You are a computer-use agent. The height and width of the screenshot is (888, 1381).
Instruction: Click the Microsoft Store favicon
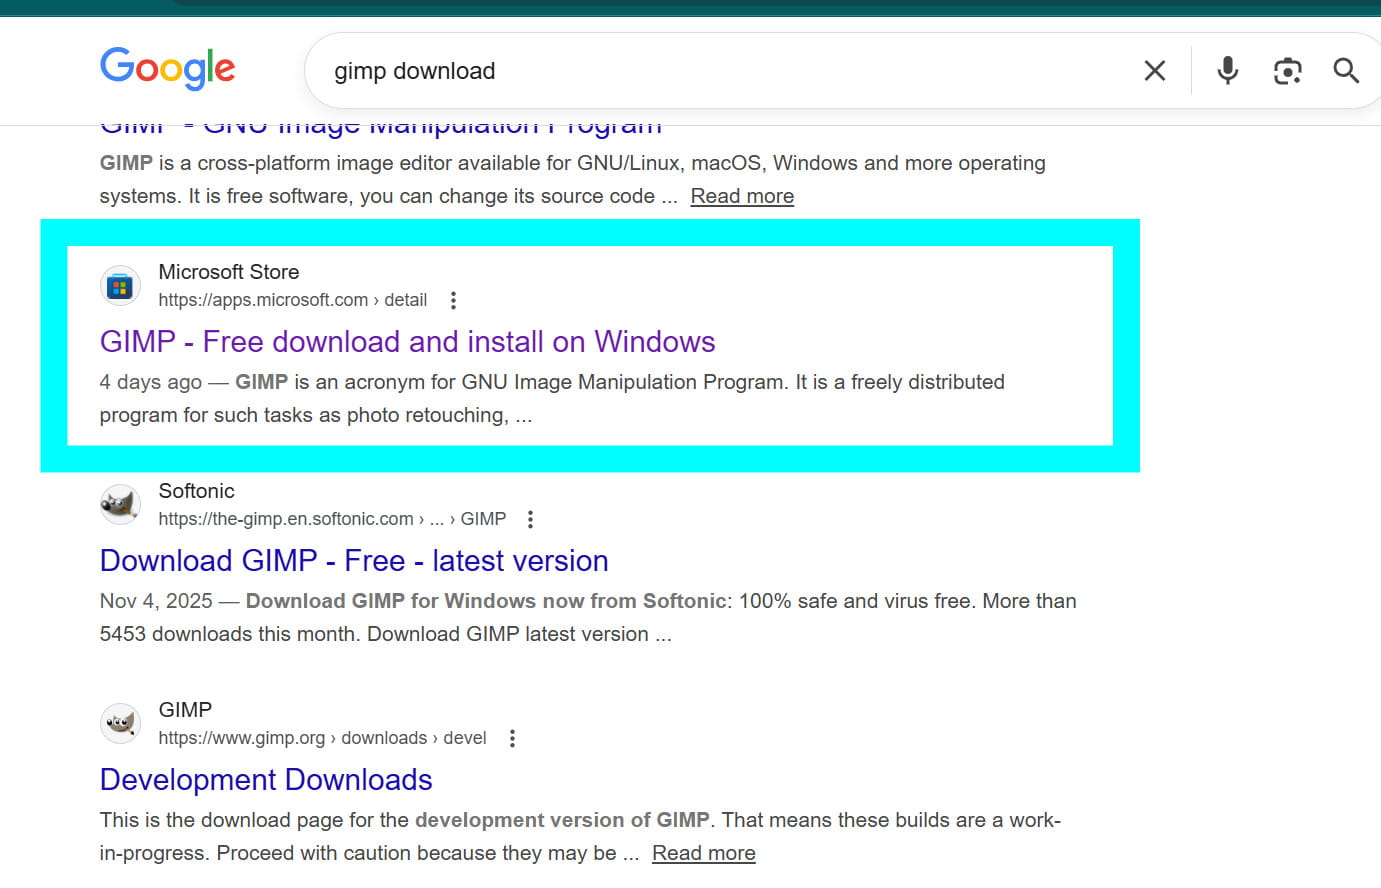120,287
